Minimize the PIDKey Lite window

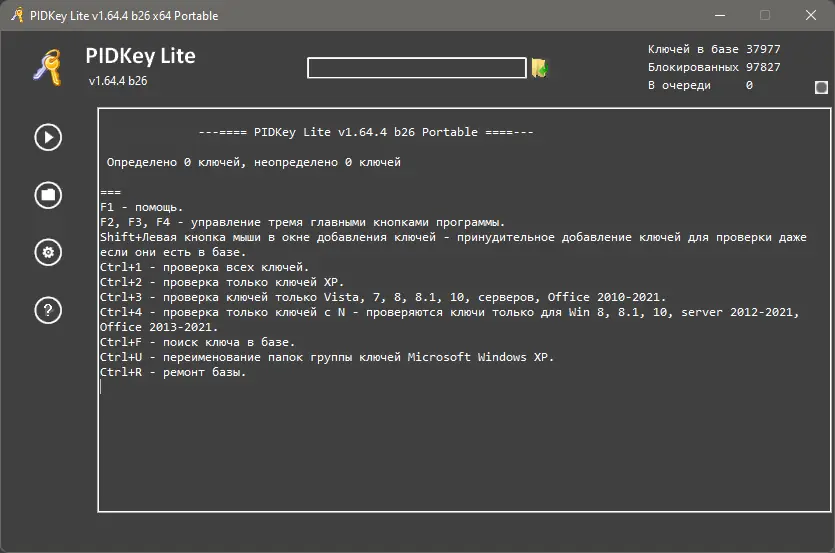point(719,15)
